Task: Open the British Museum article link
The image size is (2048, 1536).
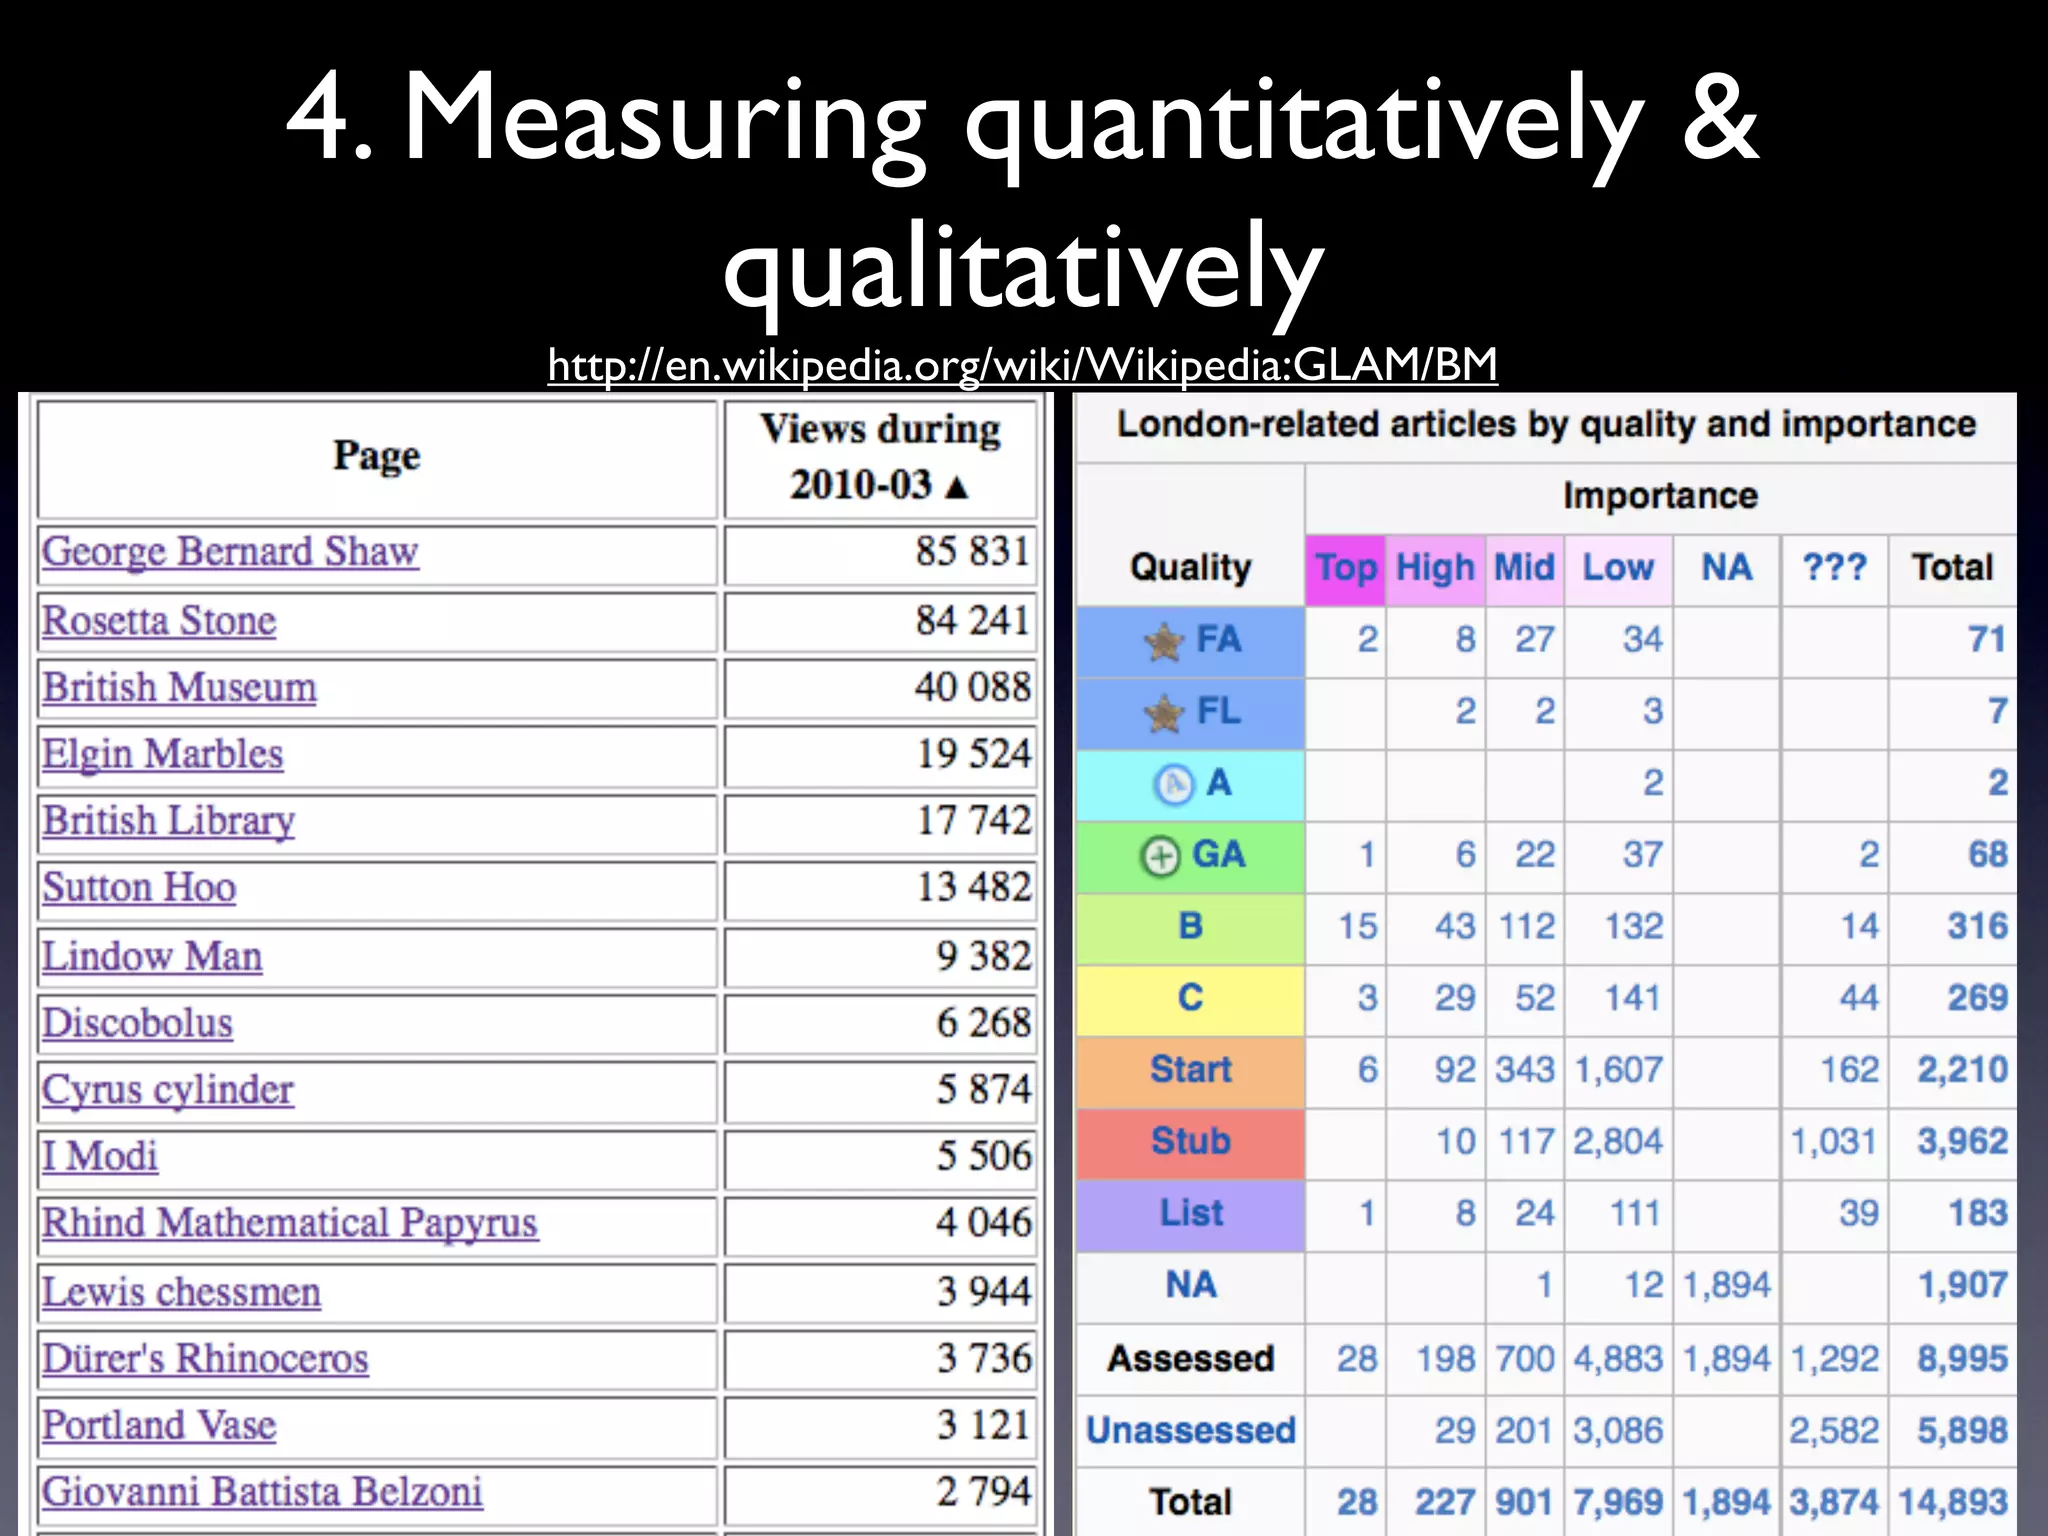Action: tap(180, 687)
